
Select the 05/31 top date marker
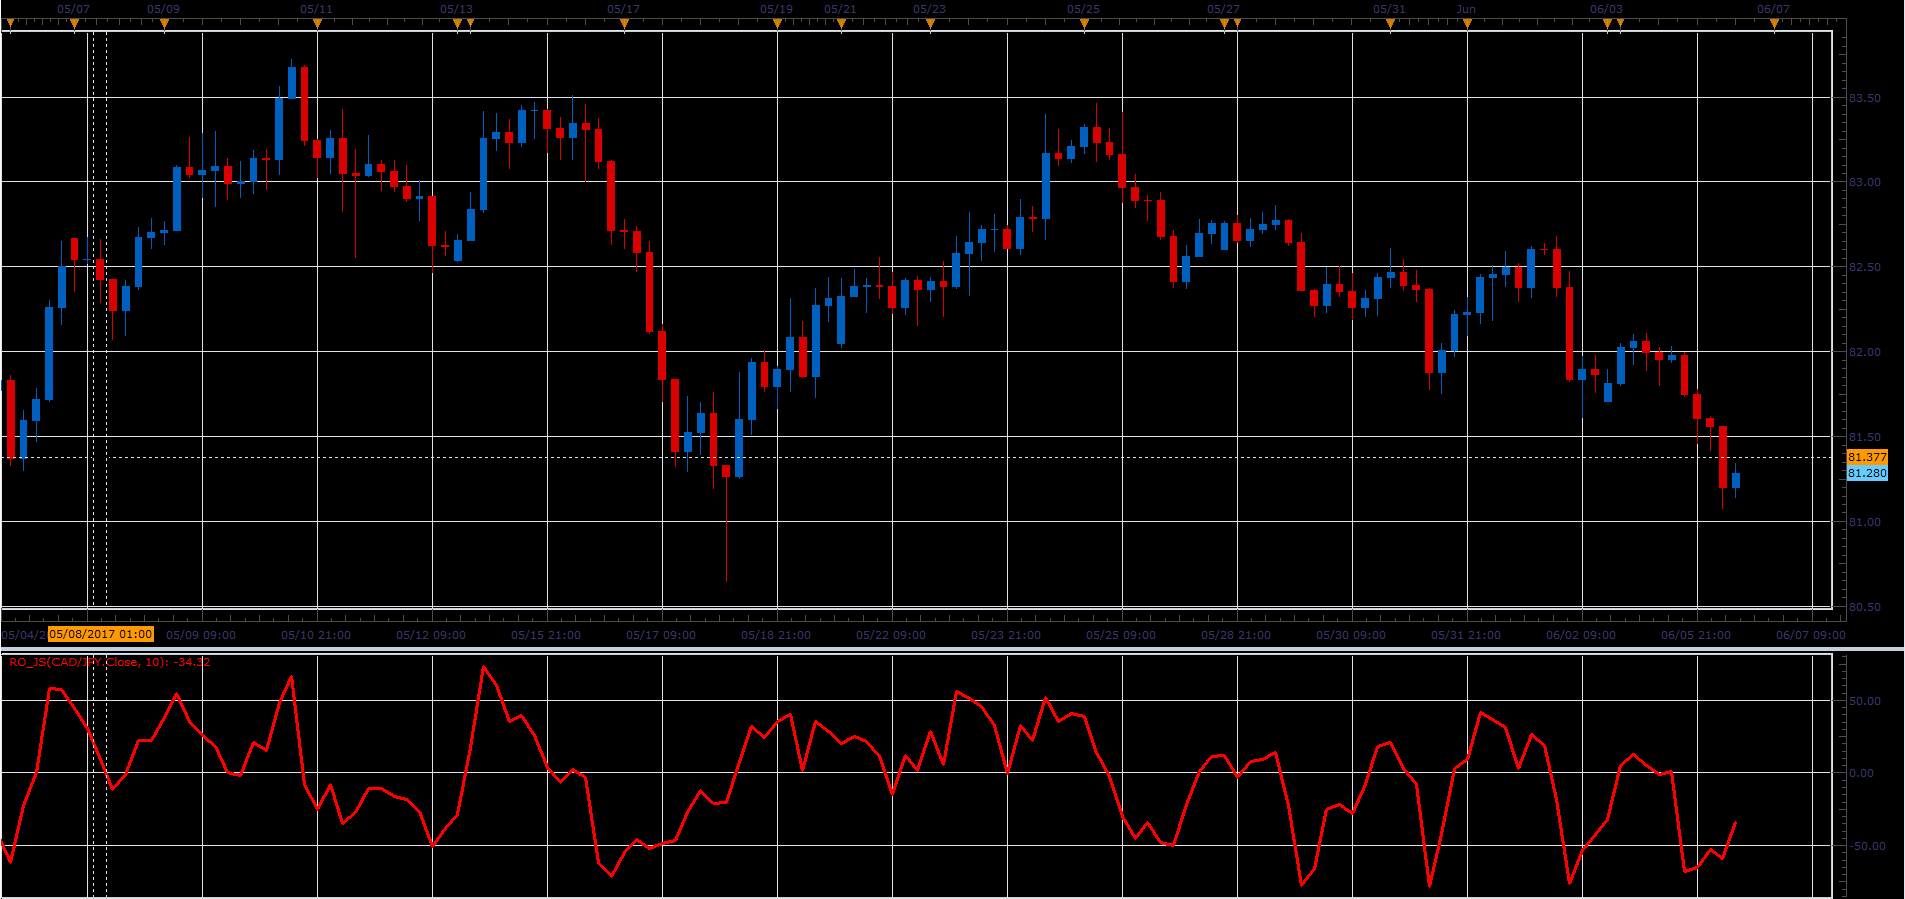coord(1389,9)
